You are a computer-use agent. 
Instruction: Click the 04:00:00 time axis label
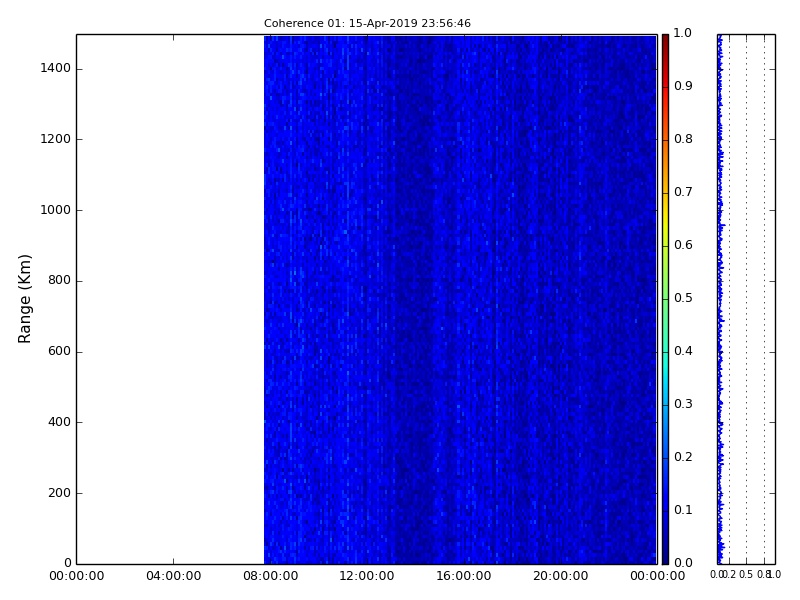[x=173, y=576]
